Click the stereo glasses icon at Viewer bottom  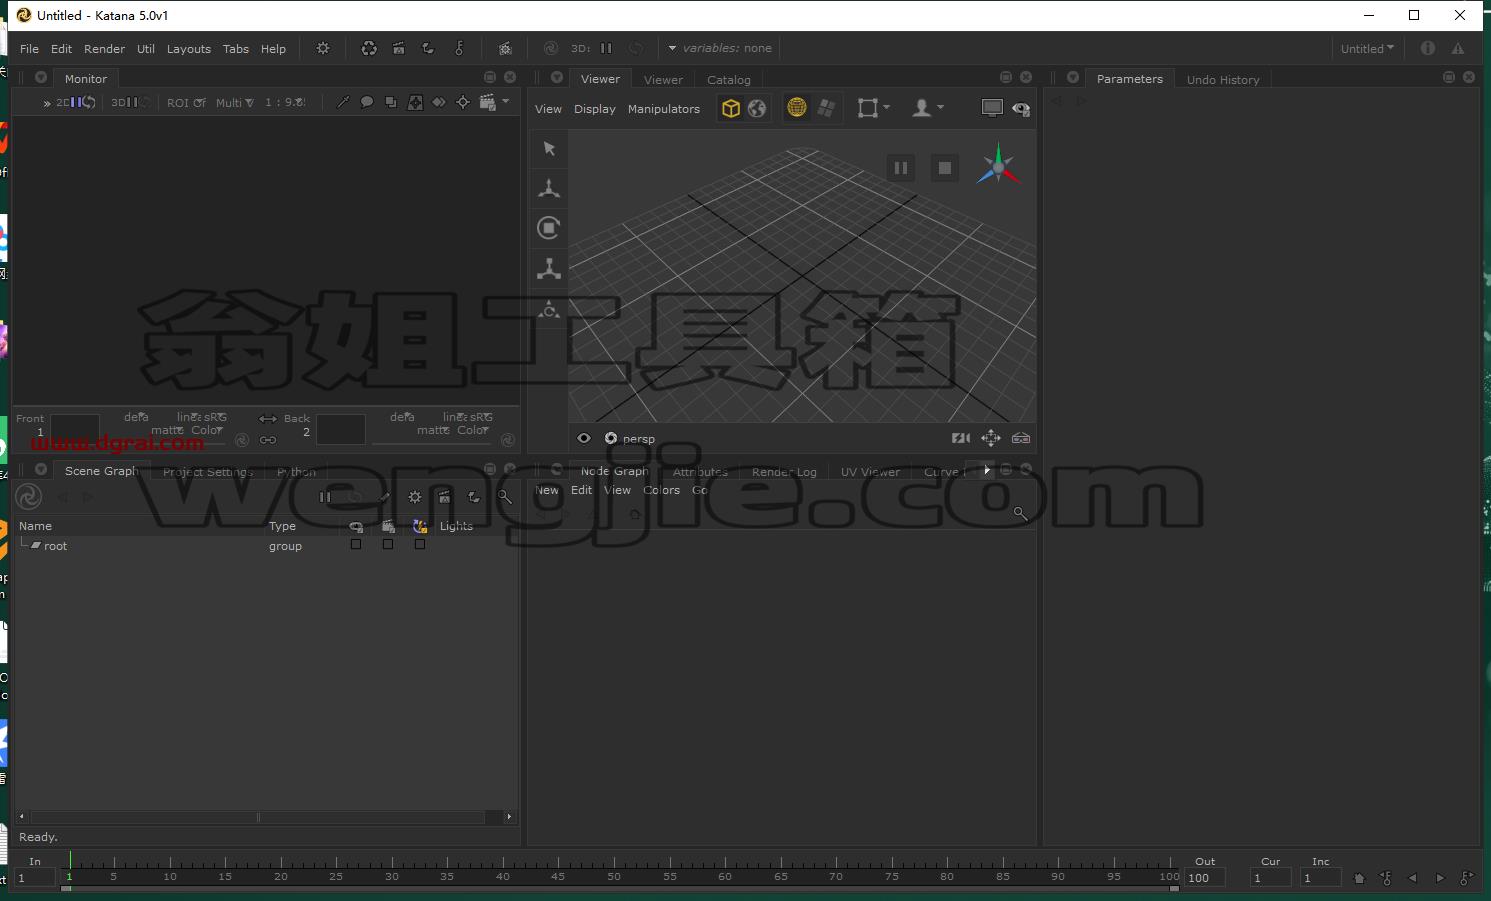tap(1021, 438)
